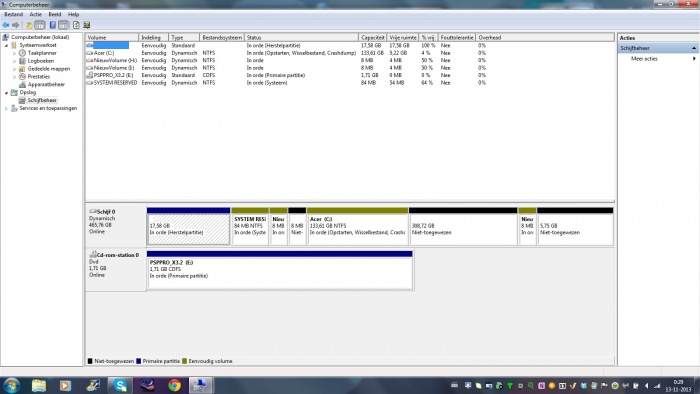Screen dimensions: 700x394
Task: Open the Help menu
Action: point(73,14)
